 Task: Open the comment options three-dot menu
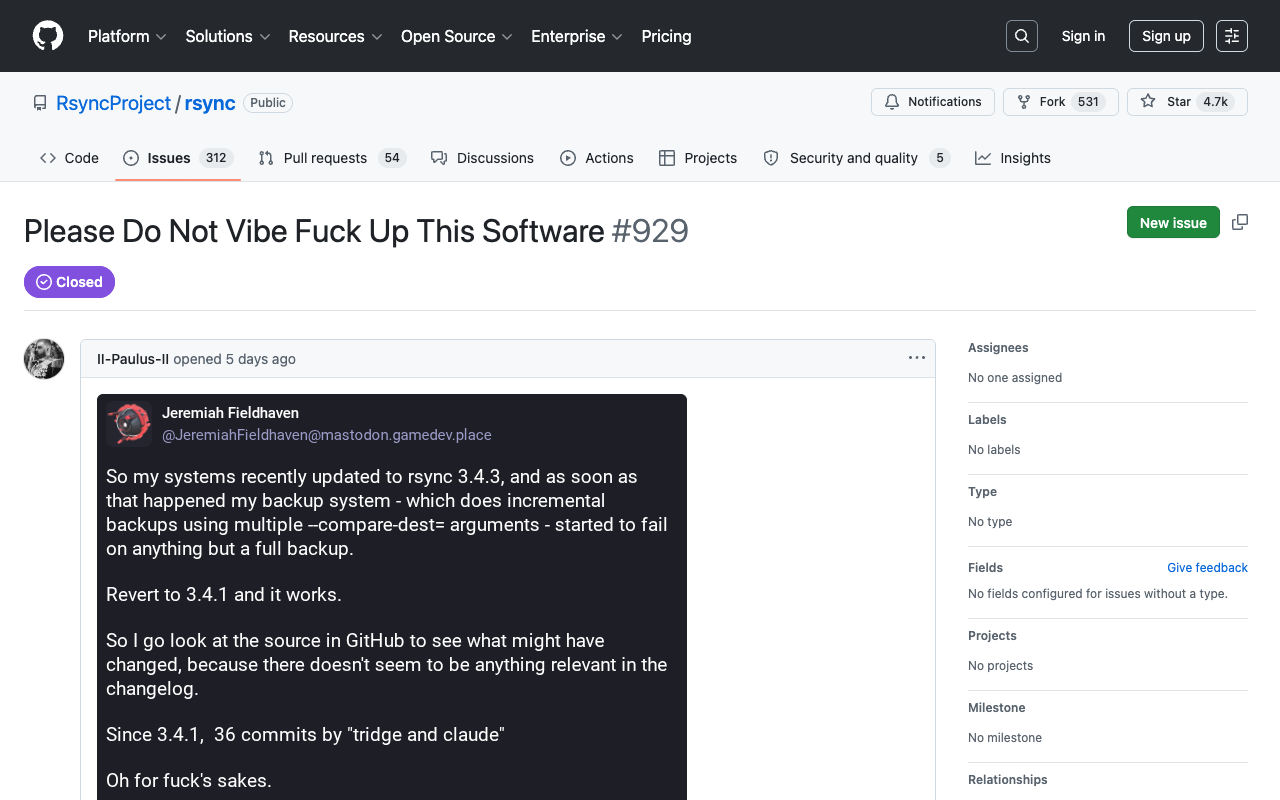point(917,358)
